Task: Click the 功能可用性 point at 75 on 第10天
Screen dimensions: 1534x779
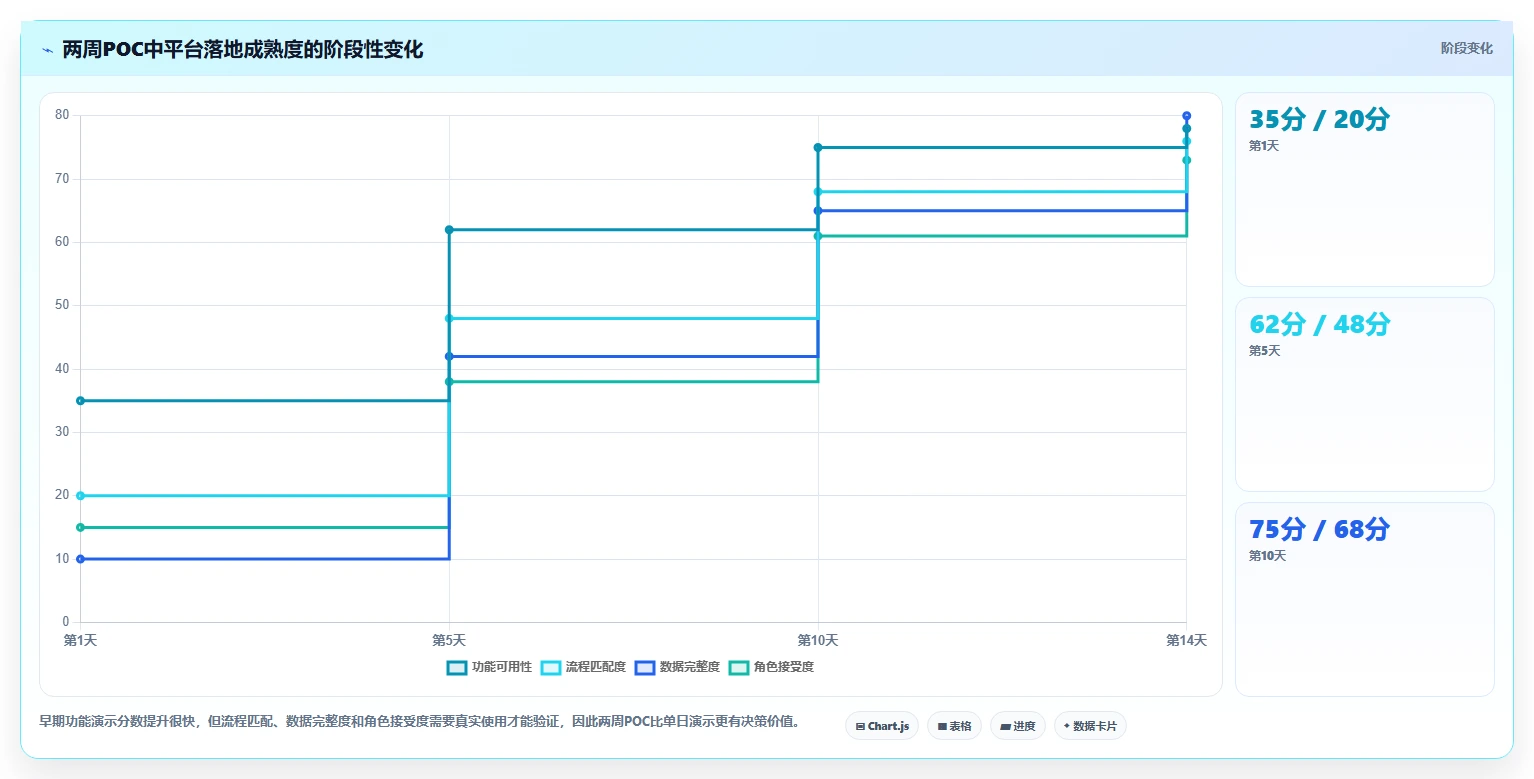Action: point(818,148)
